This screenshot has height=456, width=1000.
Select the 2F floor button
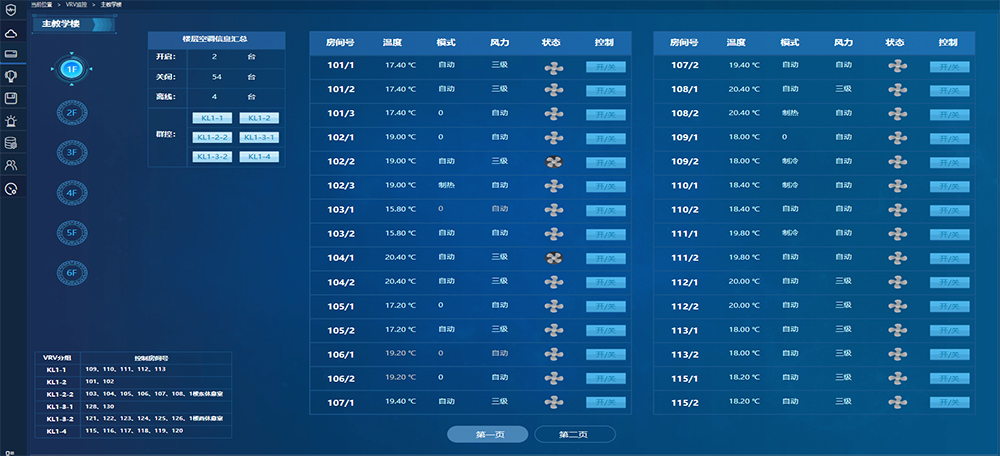(x=71, y=113)
